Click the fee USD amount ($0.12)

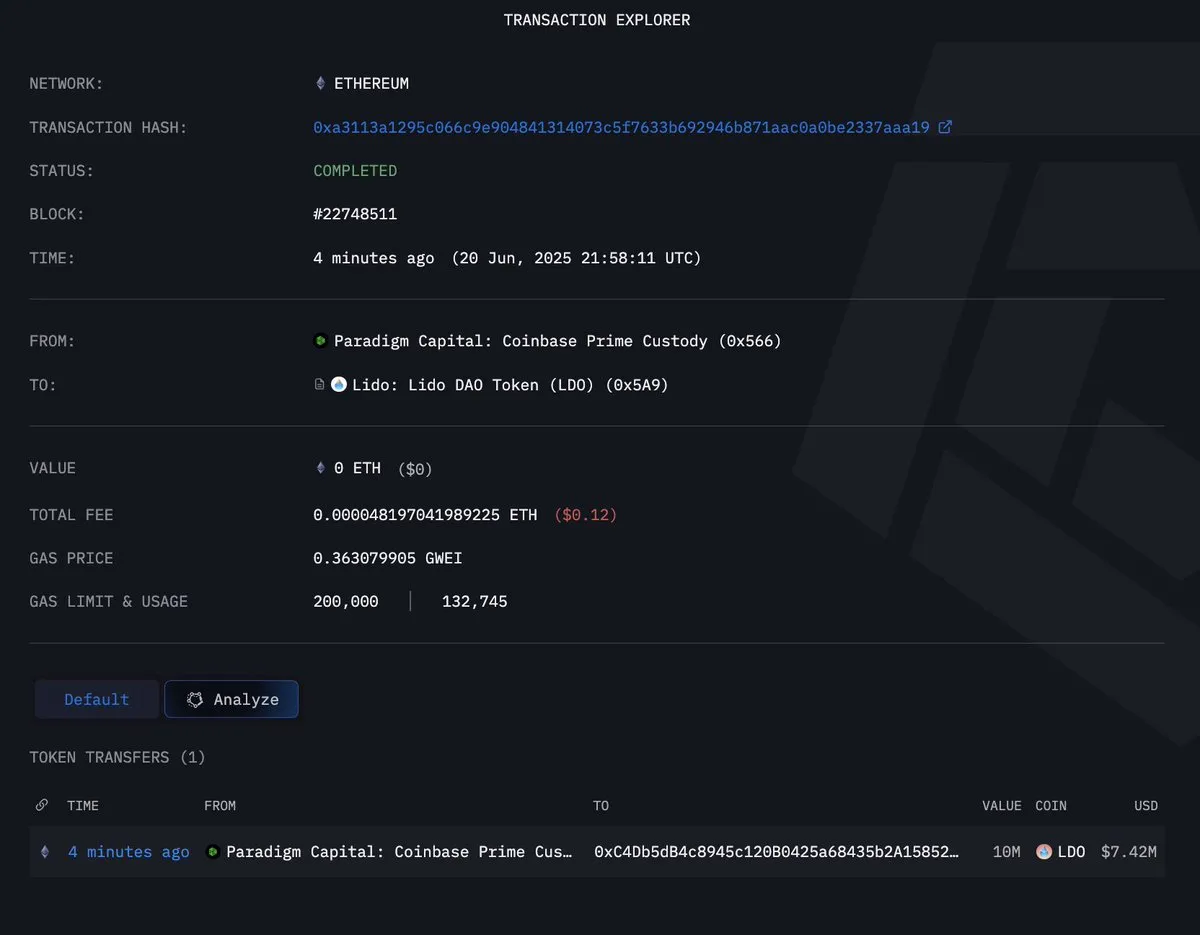point(585,515)
